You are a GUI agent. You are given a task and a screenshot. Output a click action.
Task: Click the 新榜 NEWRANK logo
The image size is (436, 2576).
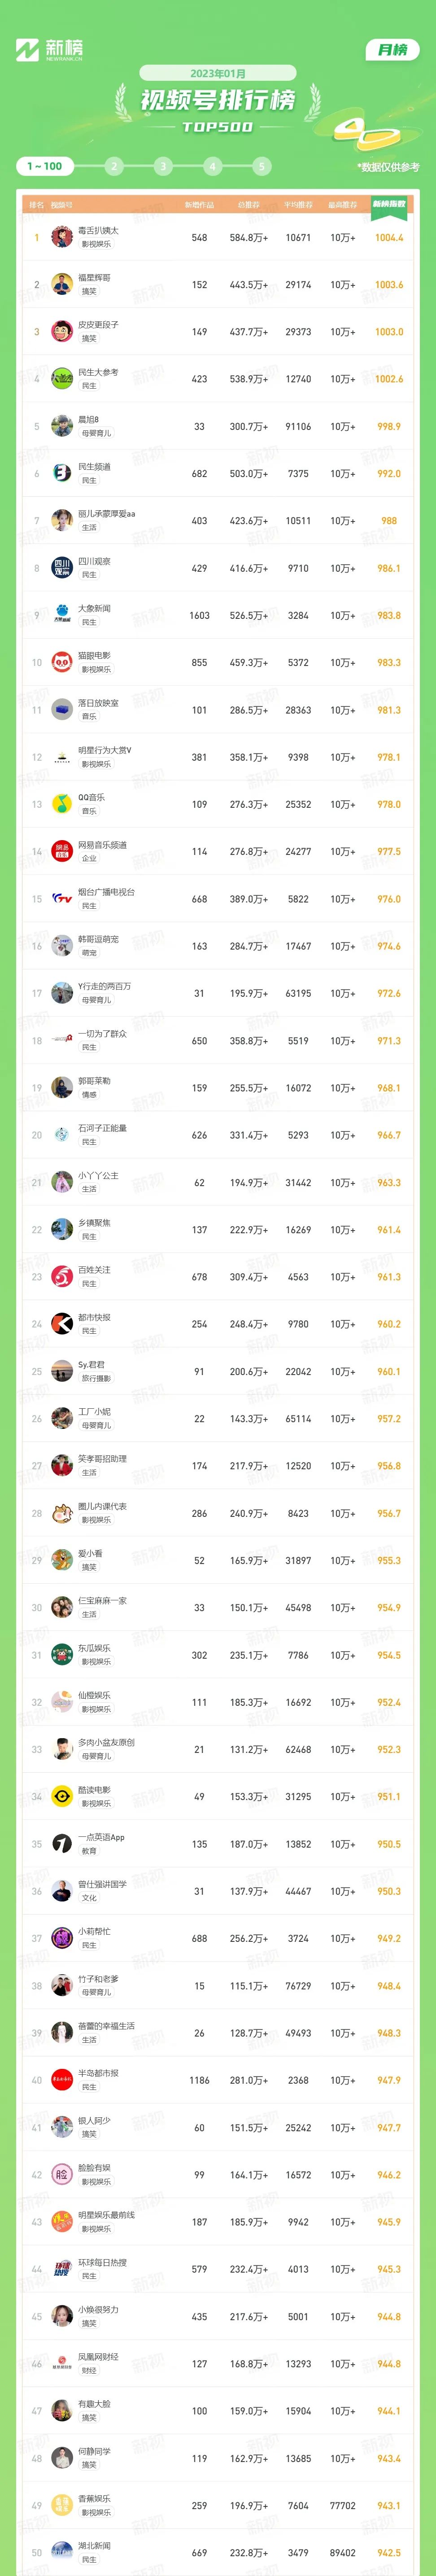pyautogui.click(x=49, y=50)
